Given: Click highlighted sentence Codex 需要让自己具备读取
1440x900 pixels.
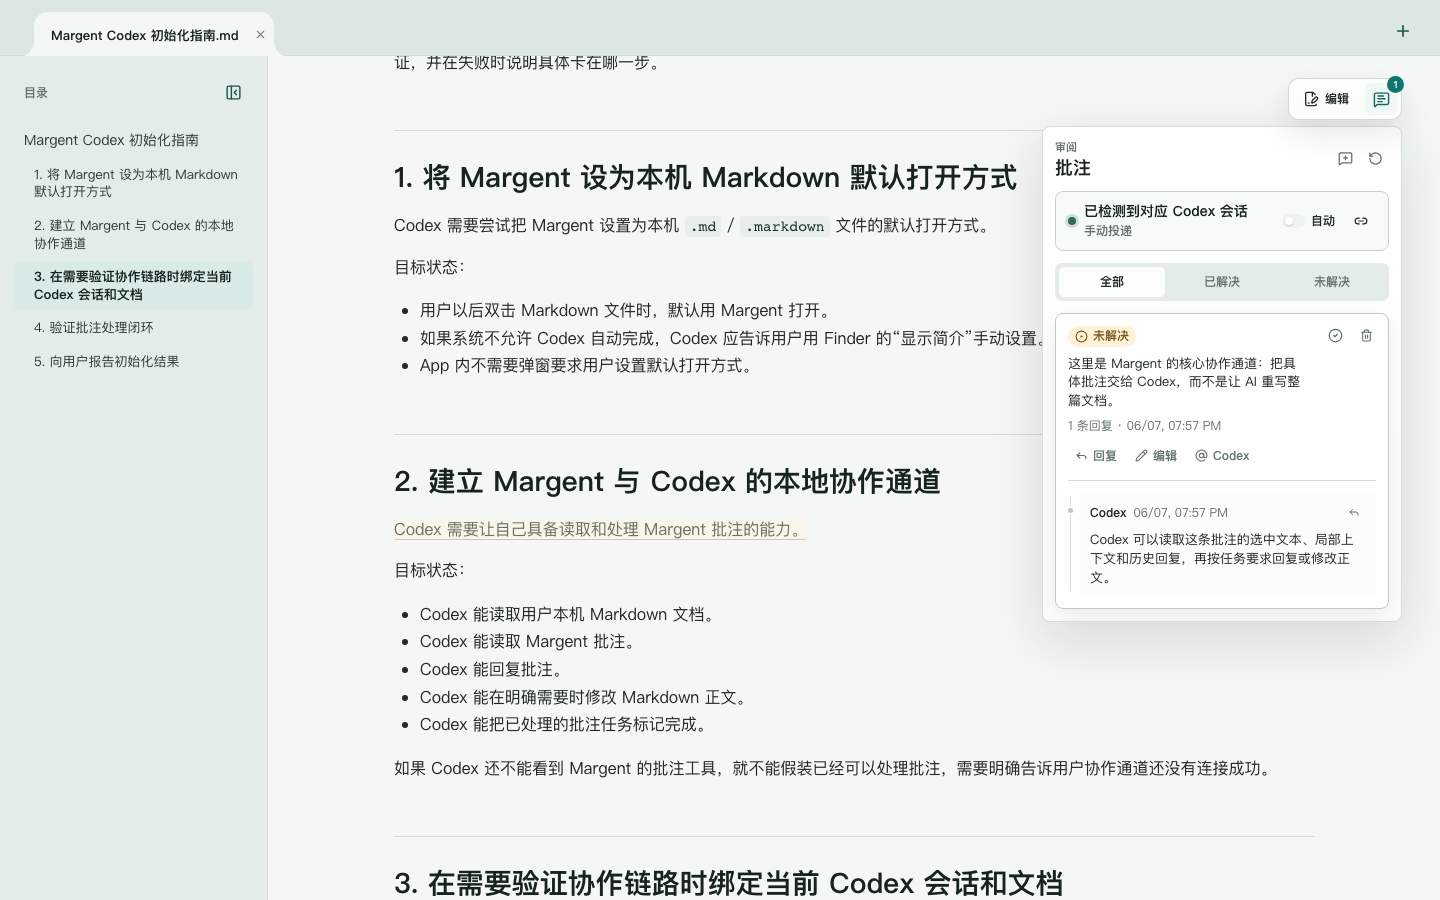Looking at the screenshot, I should coord(600,529).
